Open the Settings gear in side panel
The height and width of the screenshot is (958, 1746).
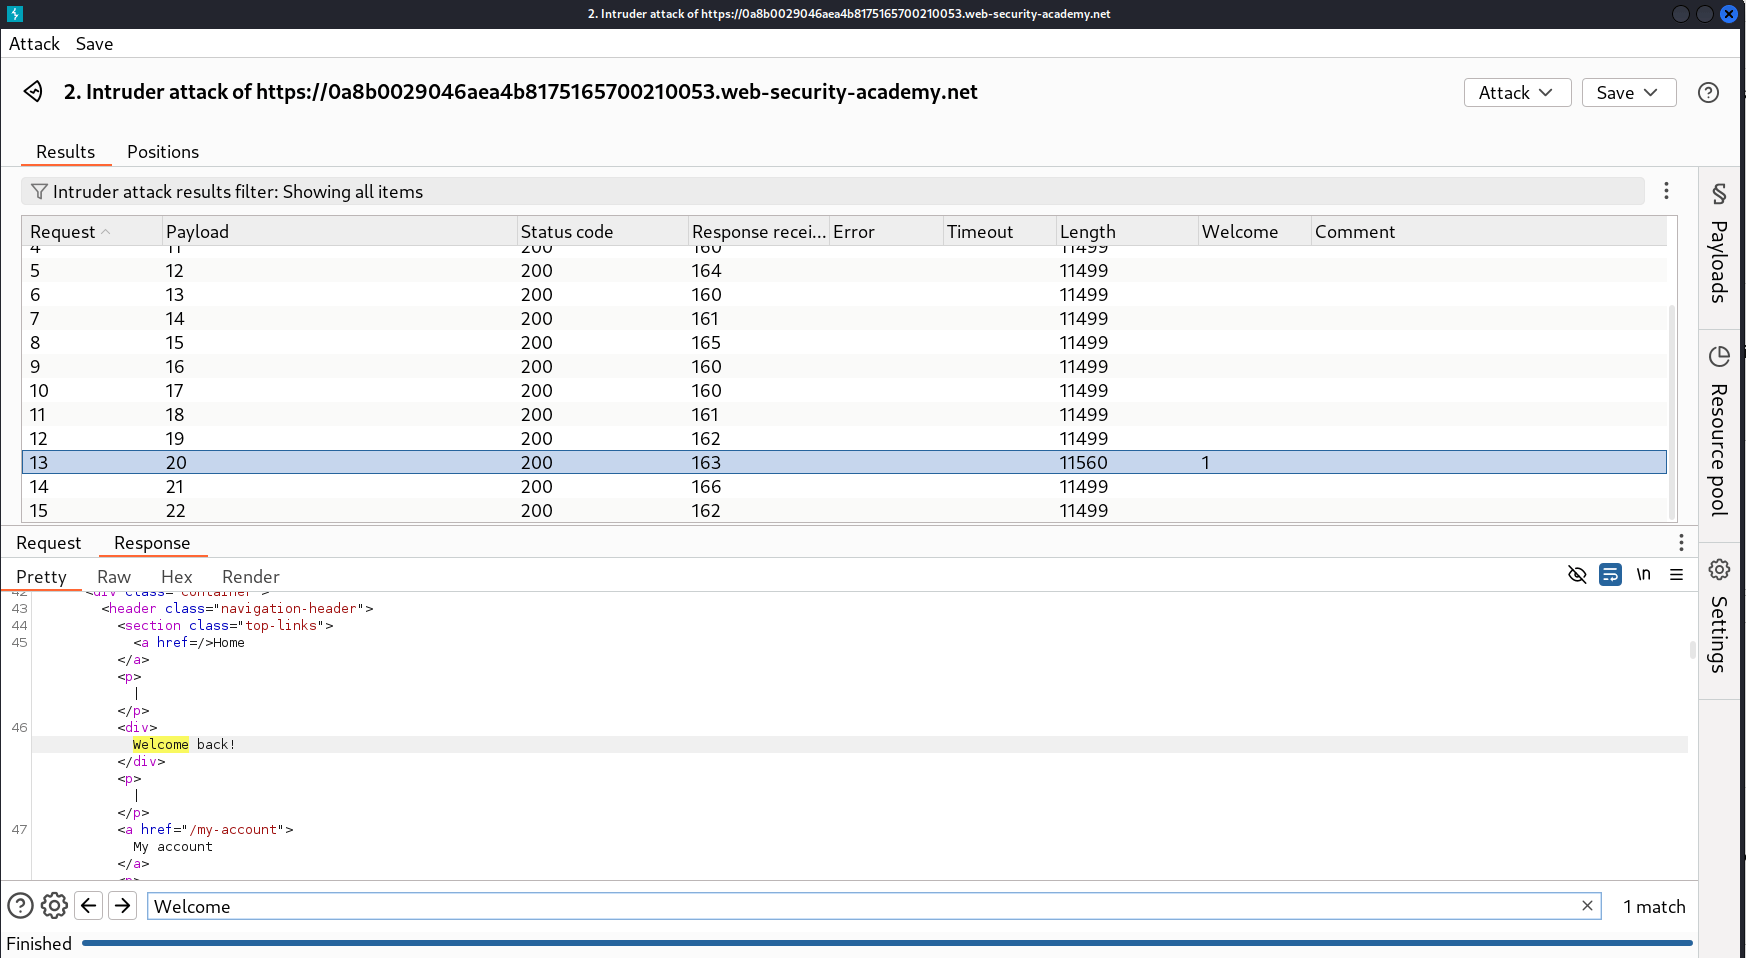pos(1719,569)
